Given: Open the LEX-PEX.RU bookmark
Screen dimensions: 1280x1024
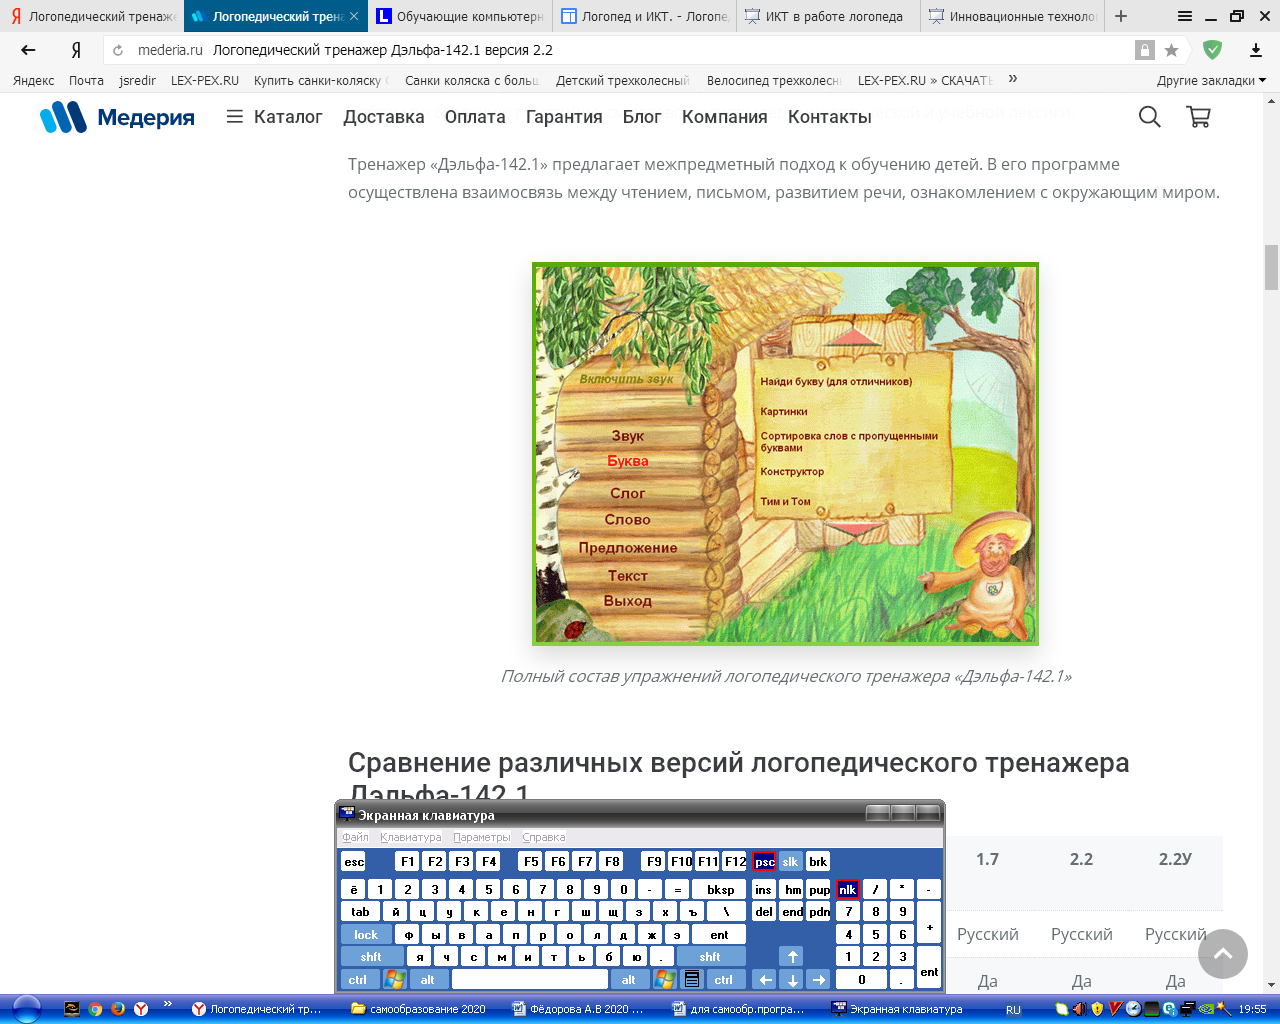Looking at the screenshot, I should pyautogui.click(x=204, y=80).
